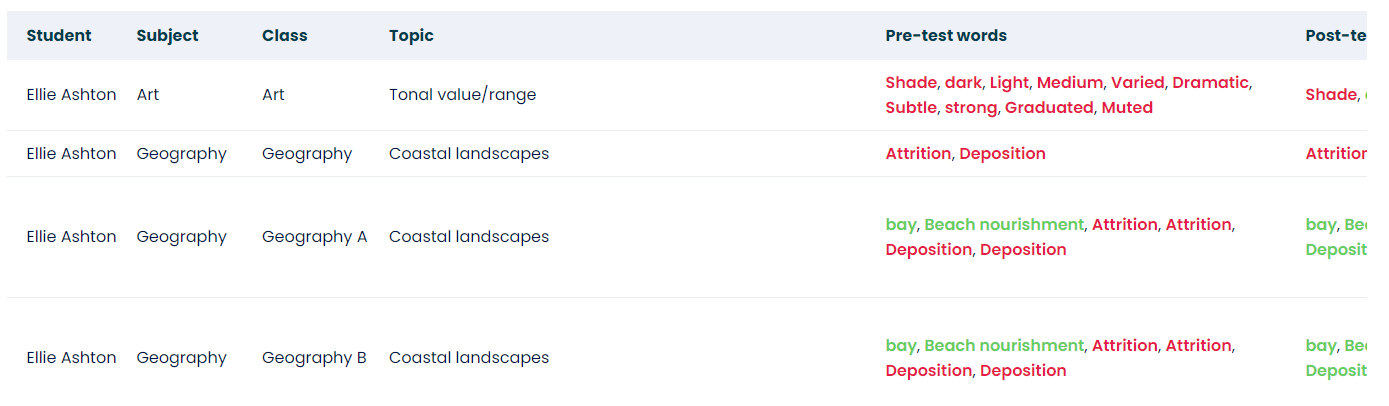The image size is (1389, 406).
Task: Click the Topic column header
Action: pos(411,36)
